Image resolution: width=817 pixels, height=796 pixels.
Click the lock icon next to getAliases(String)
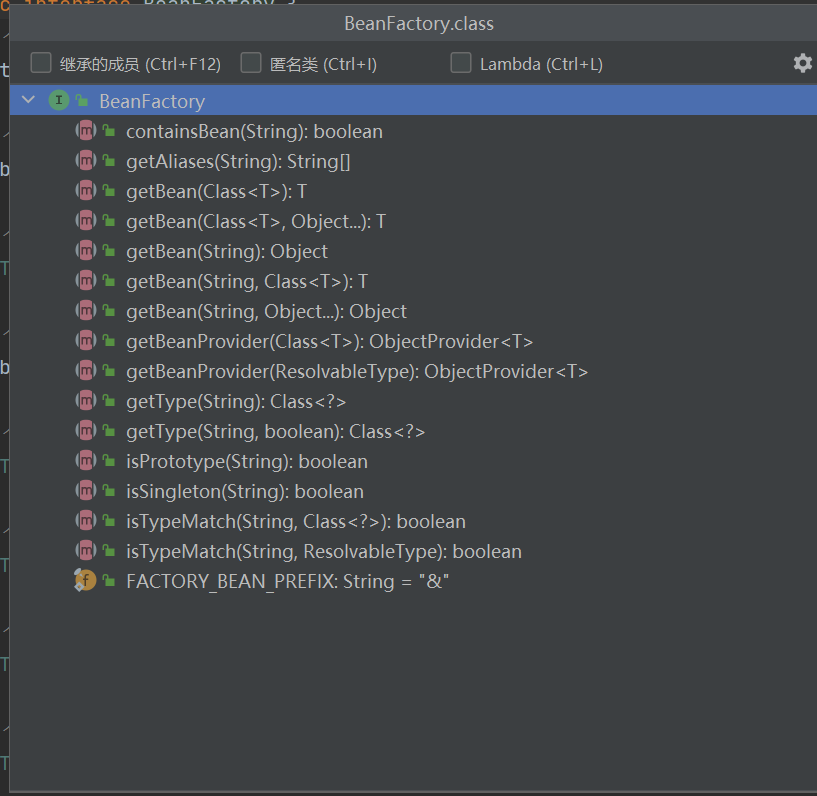point(107,161)
